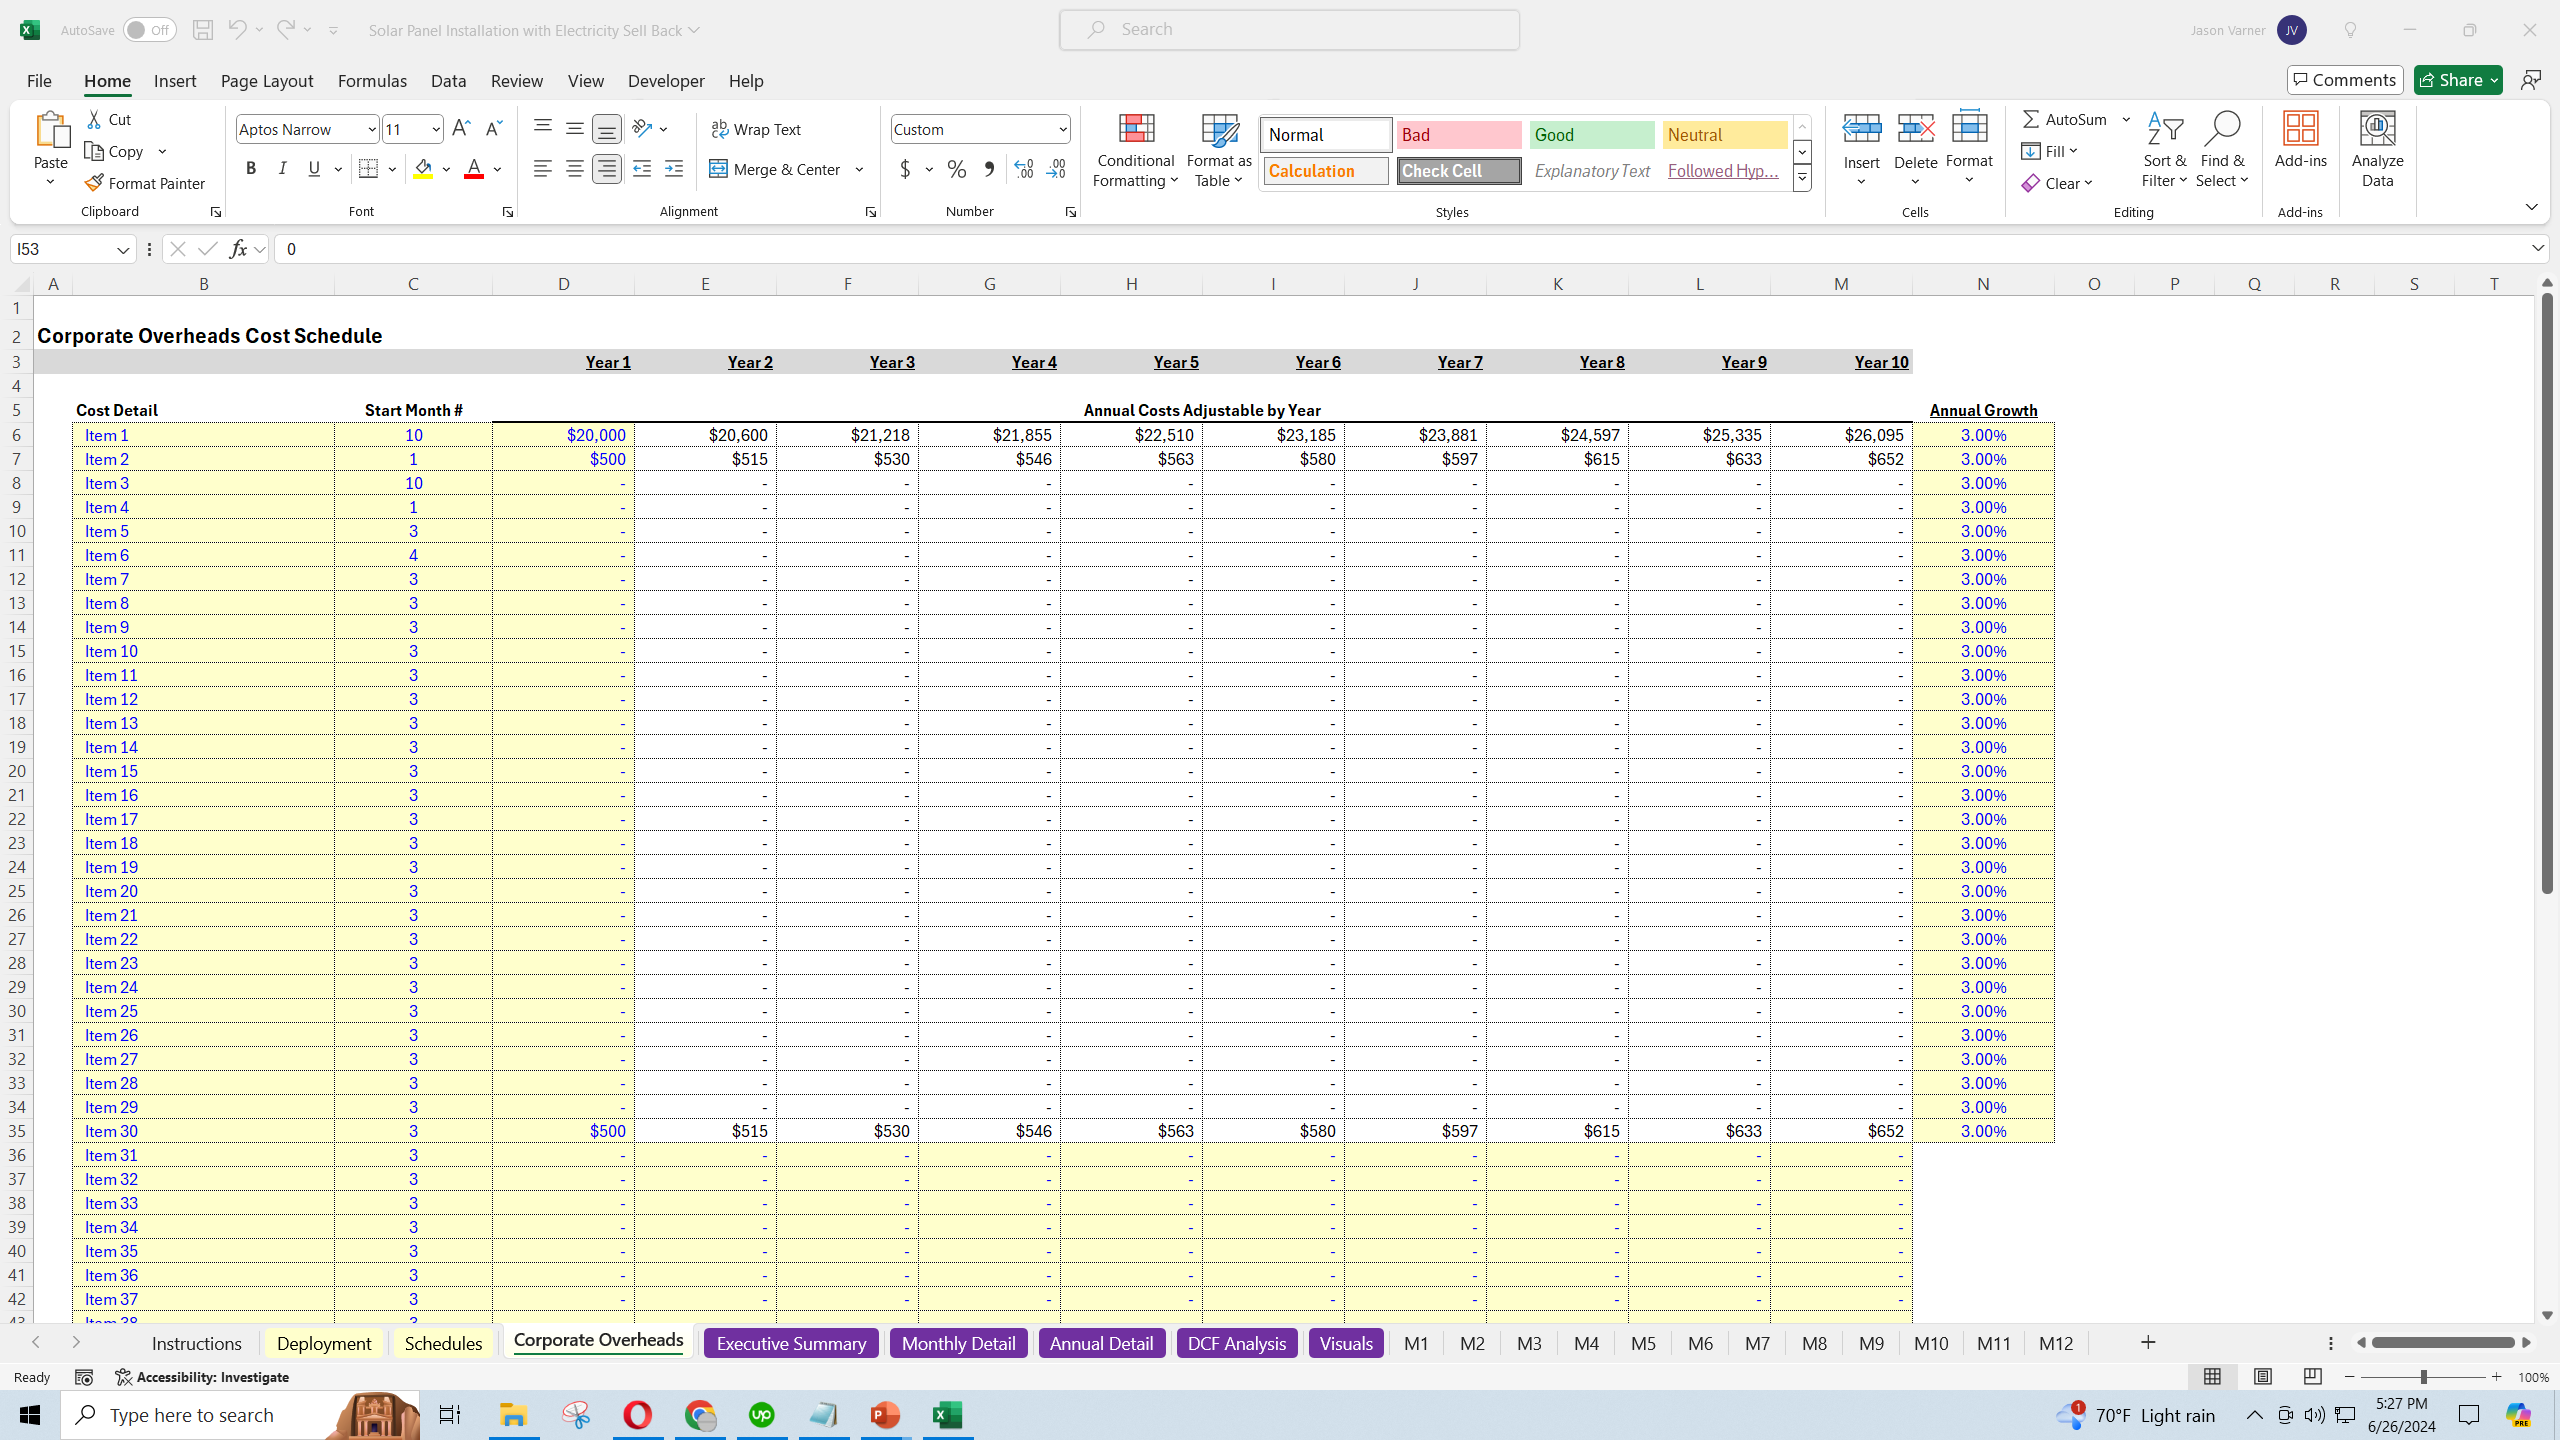
Task: Open Analyze Data tool
Action: pyautogui.click(x=2377, y=150)
